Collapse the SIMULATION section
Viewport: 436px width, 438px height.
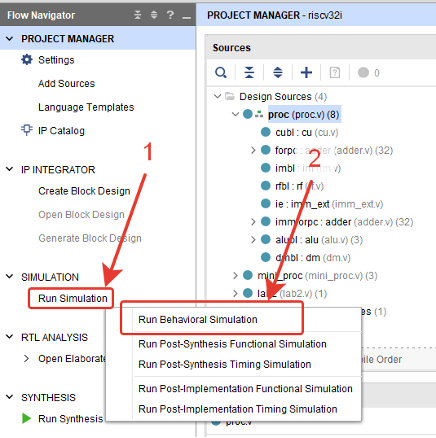pos(10,276)
